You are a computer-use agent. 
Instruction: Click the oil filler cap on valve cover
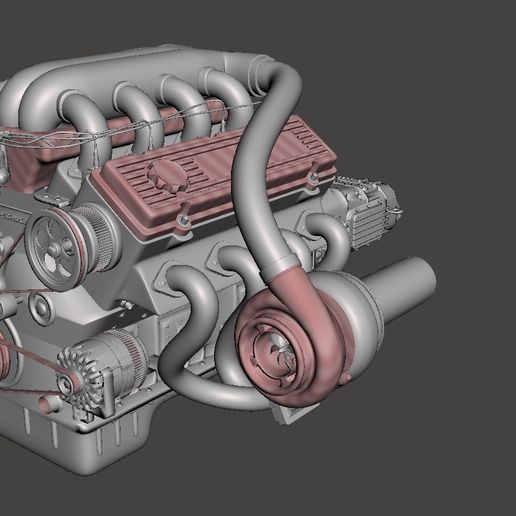click(x=167, y=176)
